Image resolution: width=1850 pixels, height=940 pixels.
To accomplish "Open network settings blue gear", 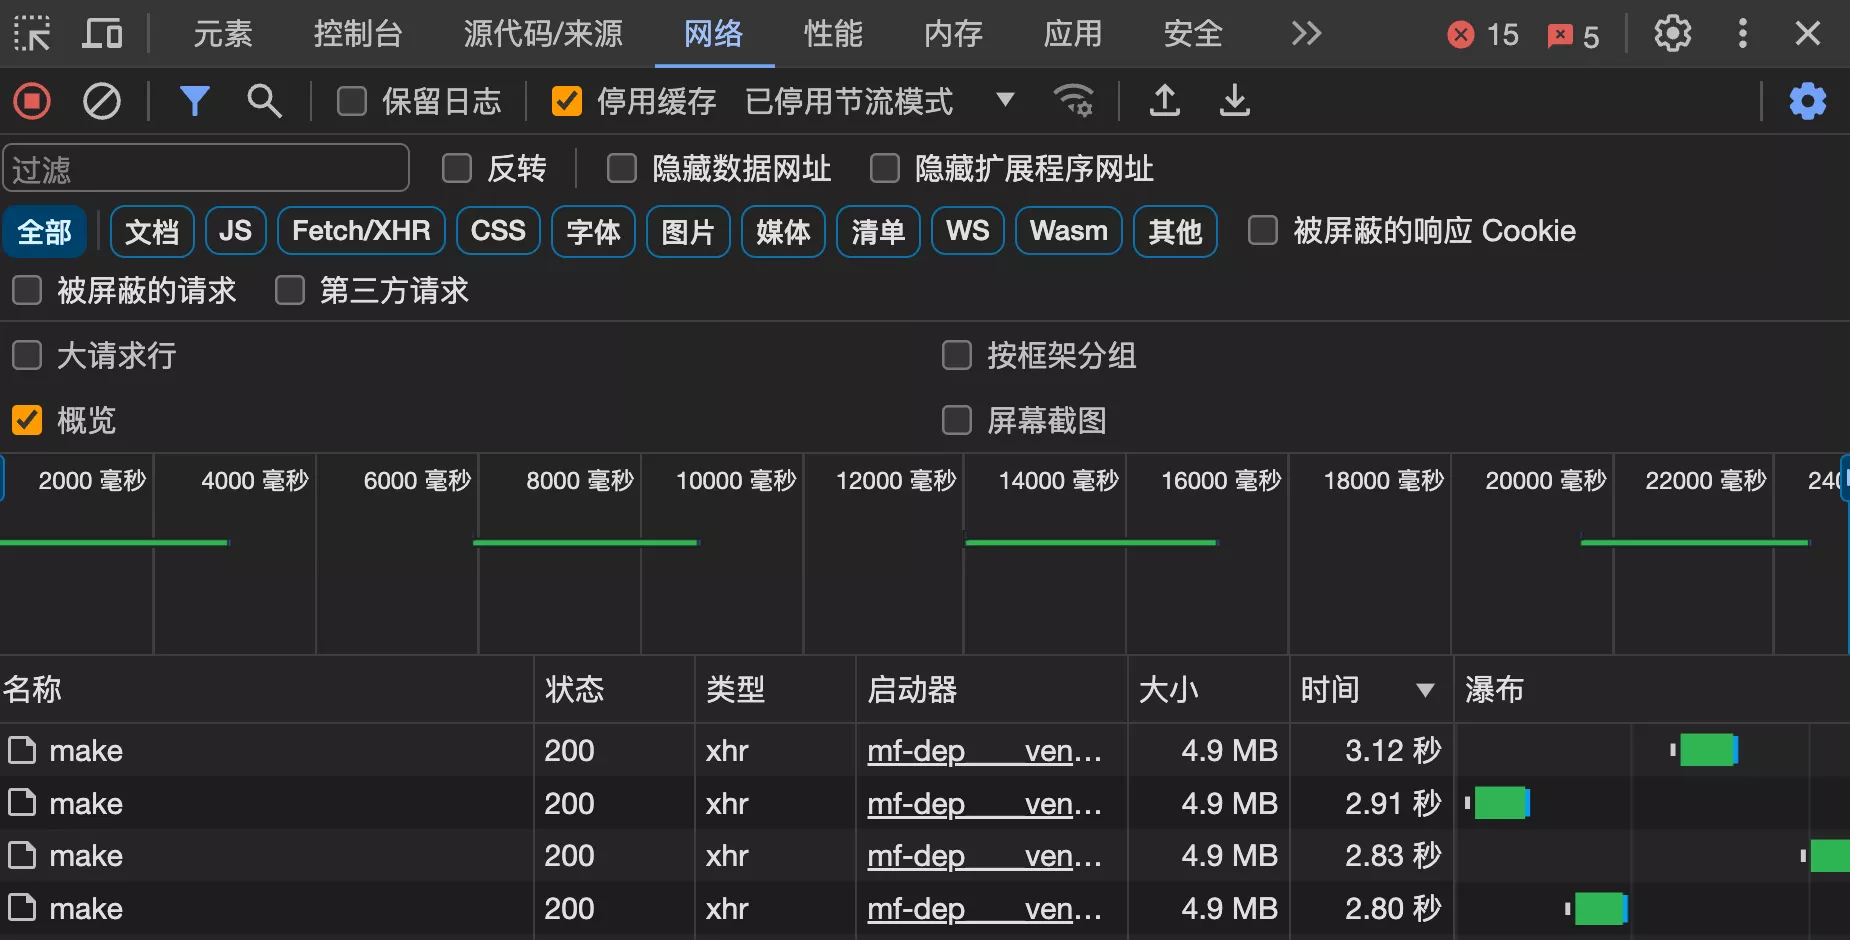I will click(x=1807, y=101).
